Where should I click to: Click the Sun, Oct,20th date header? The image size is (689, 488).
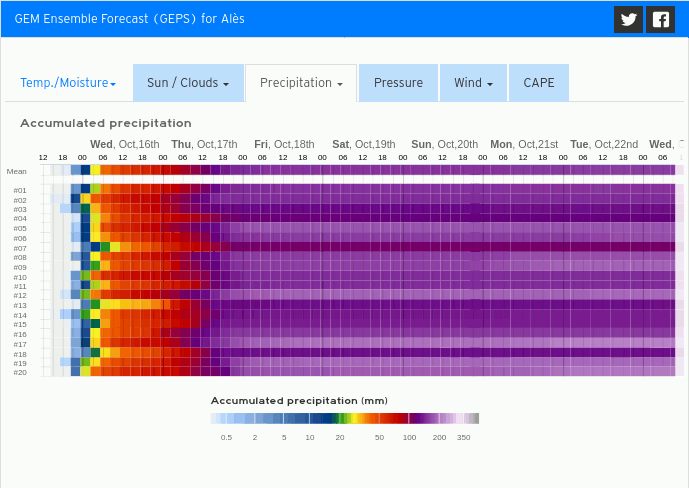(x=444, y=144)
